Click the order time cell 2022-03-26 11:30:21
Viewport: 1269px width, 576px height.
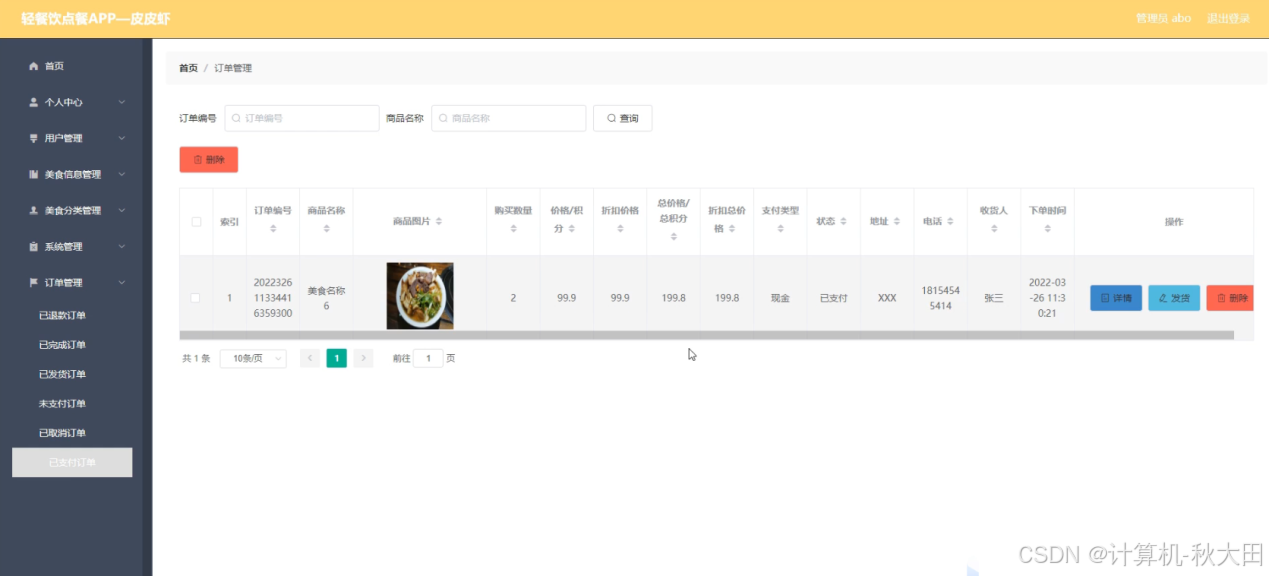[1048, 298]
